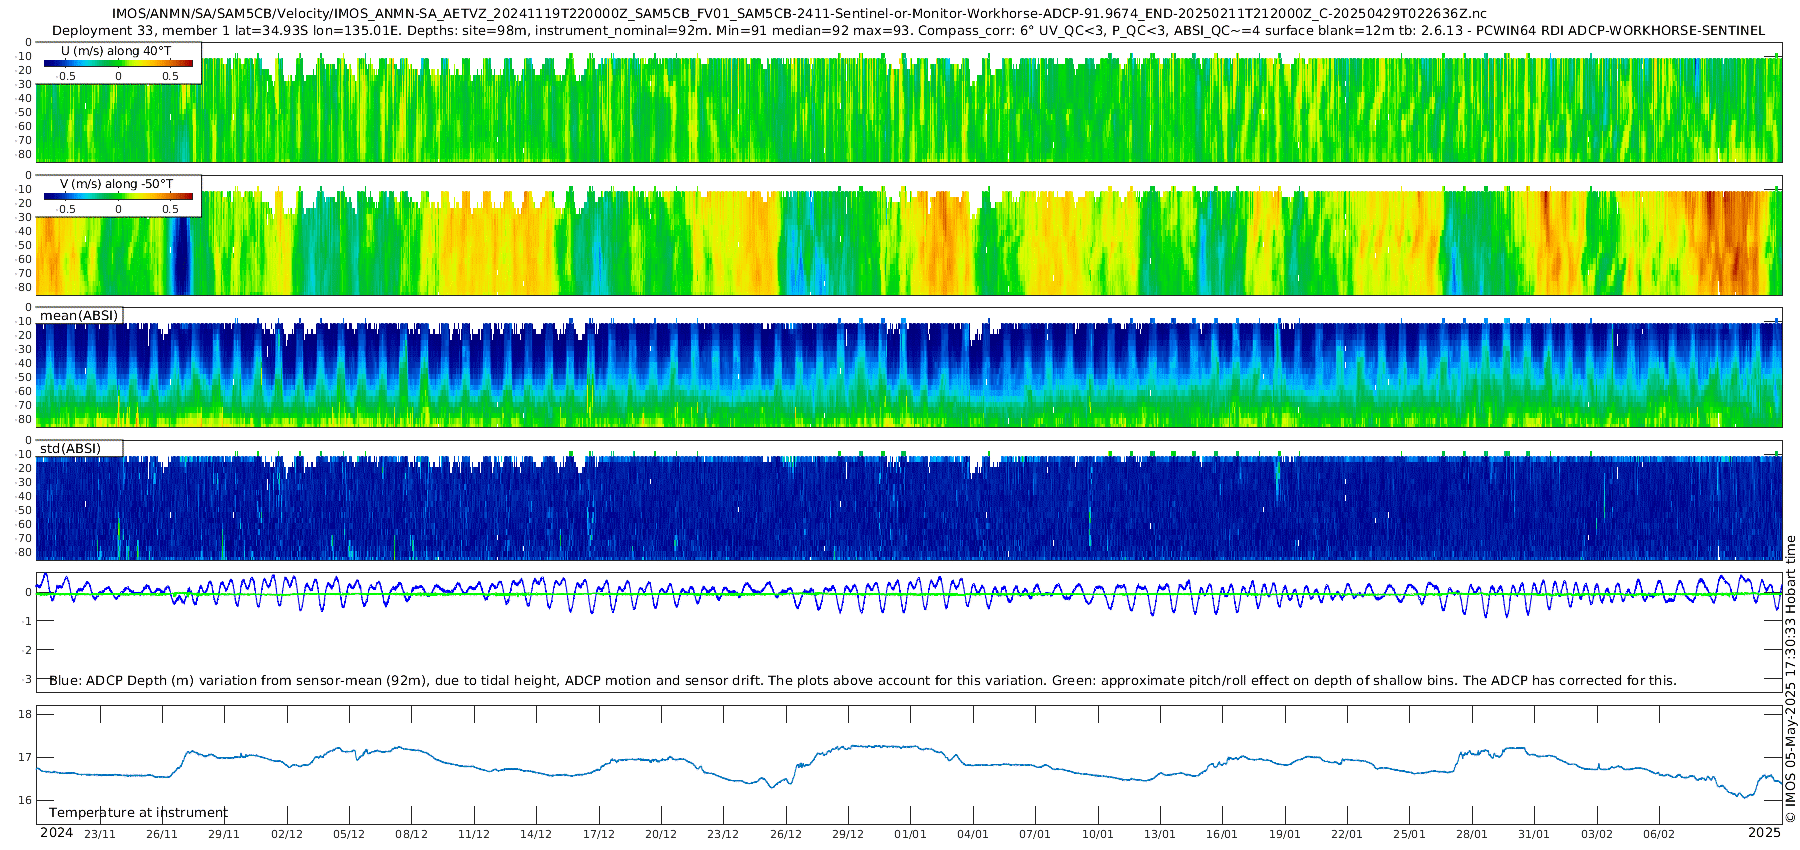
Task: Click the 'U (m/s) along 40°T' label
Action: point(116,51)
